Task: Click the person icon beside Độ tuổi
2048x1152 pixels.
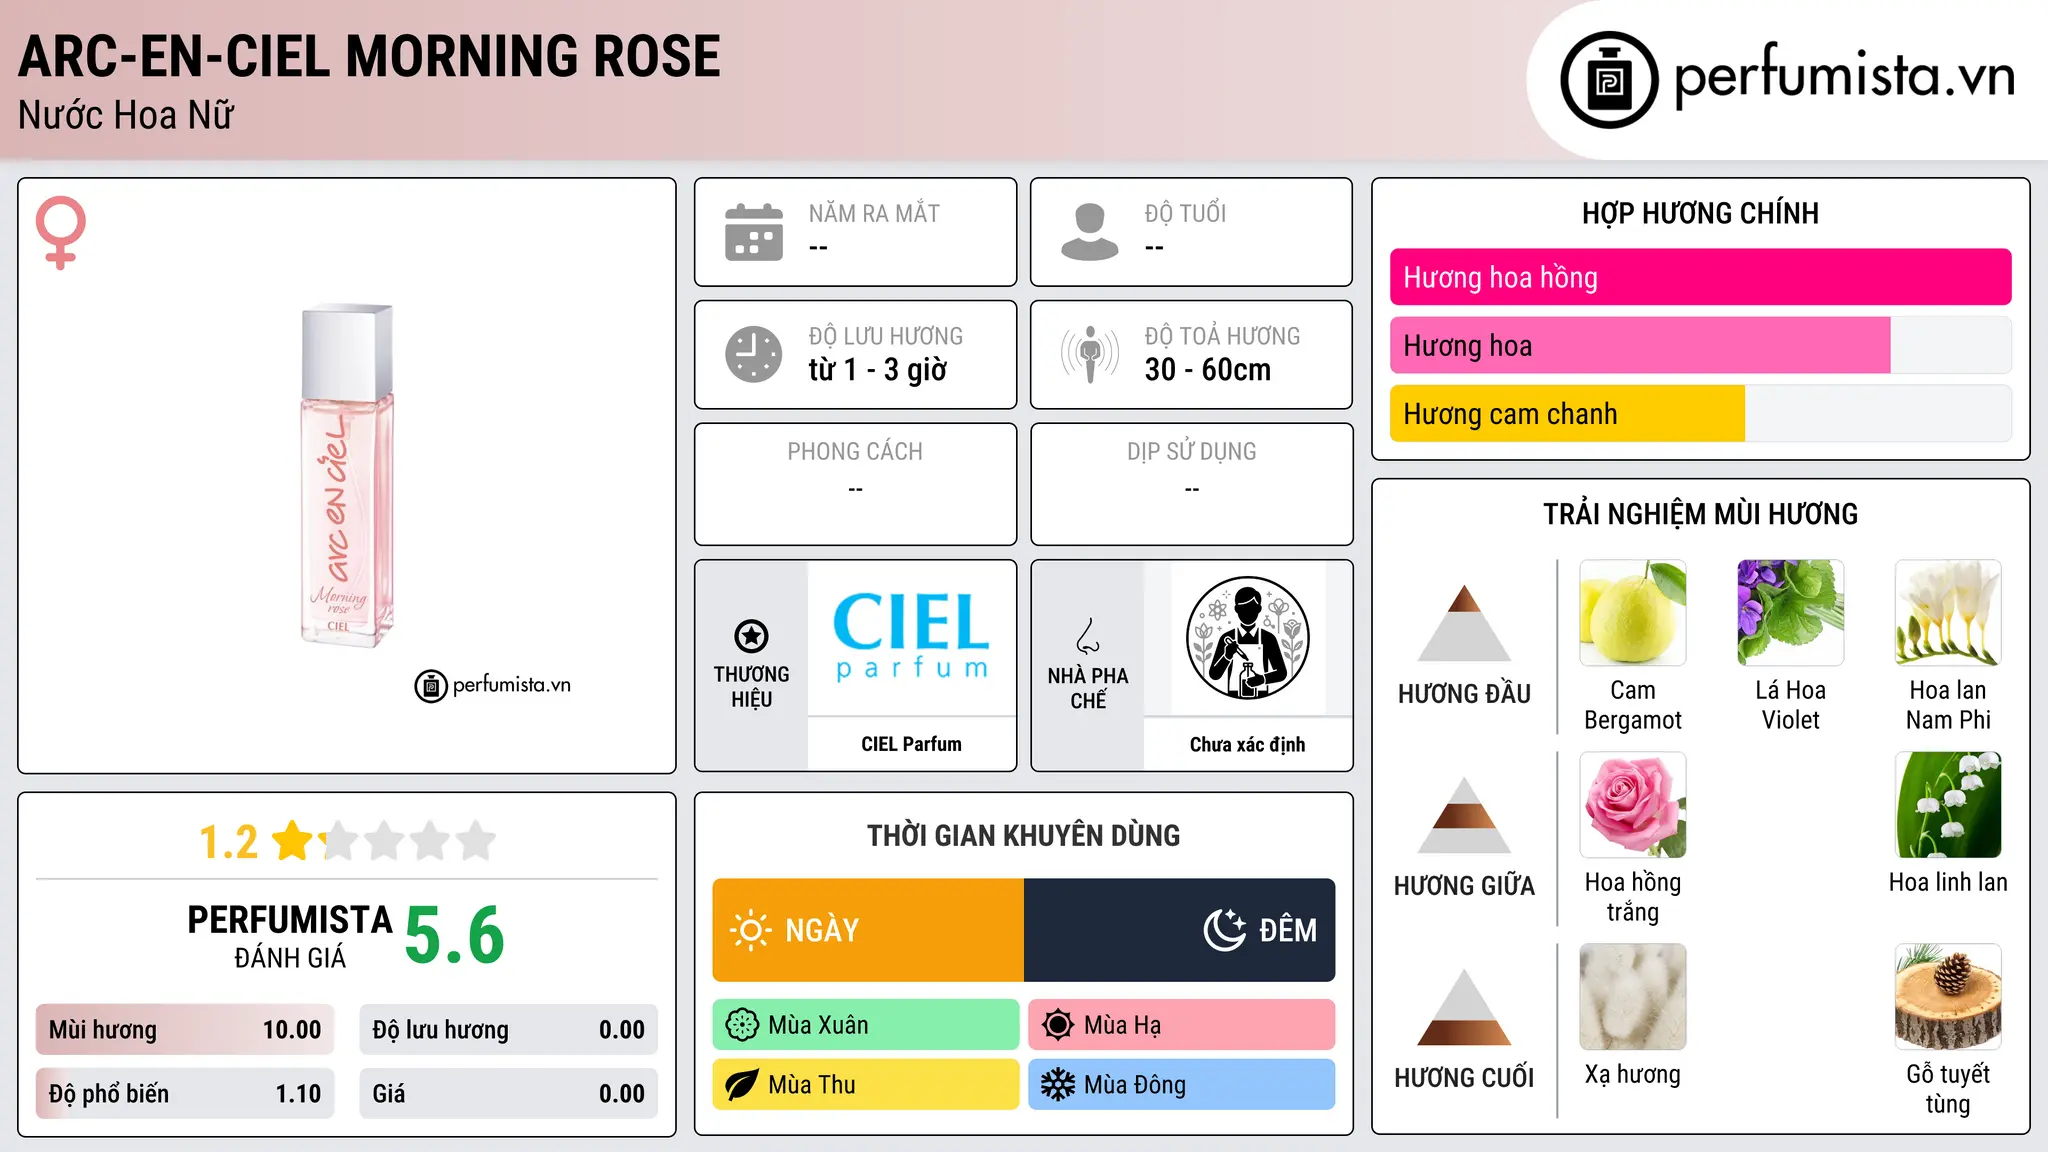Action: [1090, 232]
